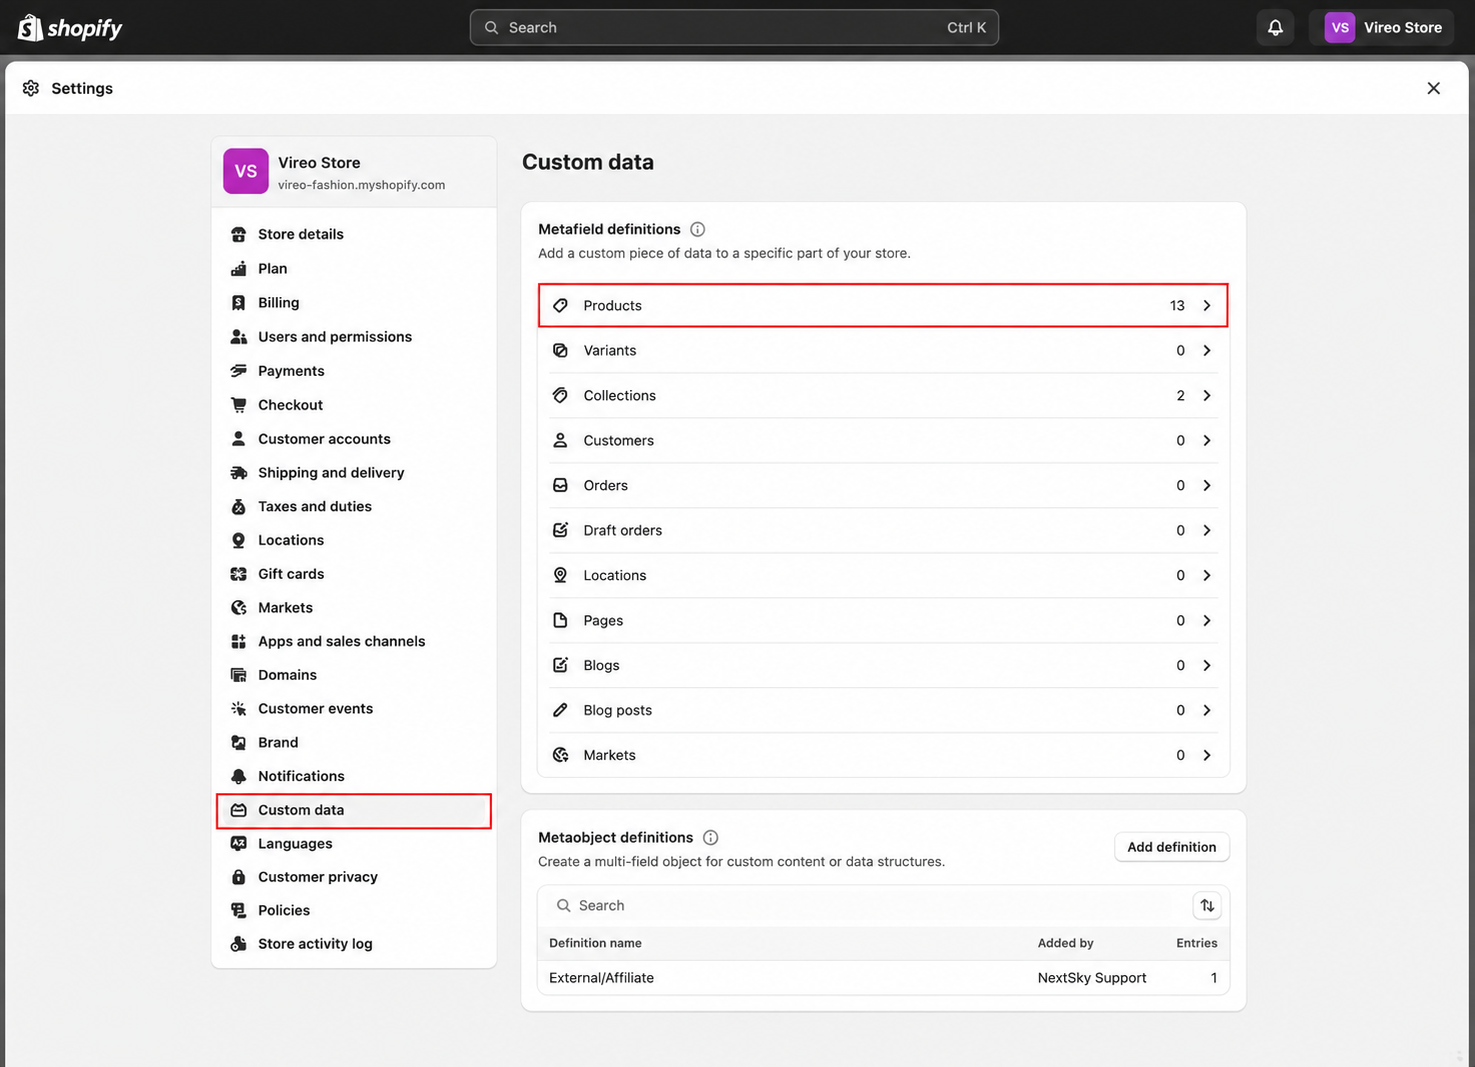Click the Markets globe icon in the sidebar
The height and width of the screenshot is (1067, 1475).
click(x=238, y=607)
